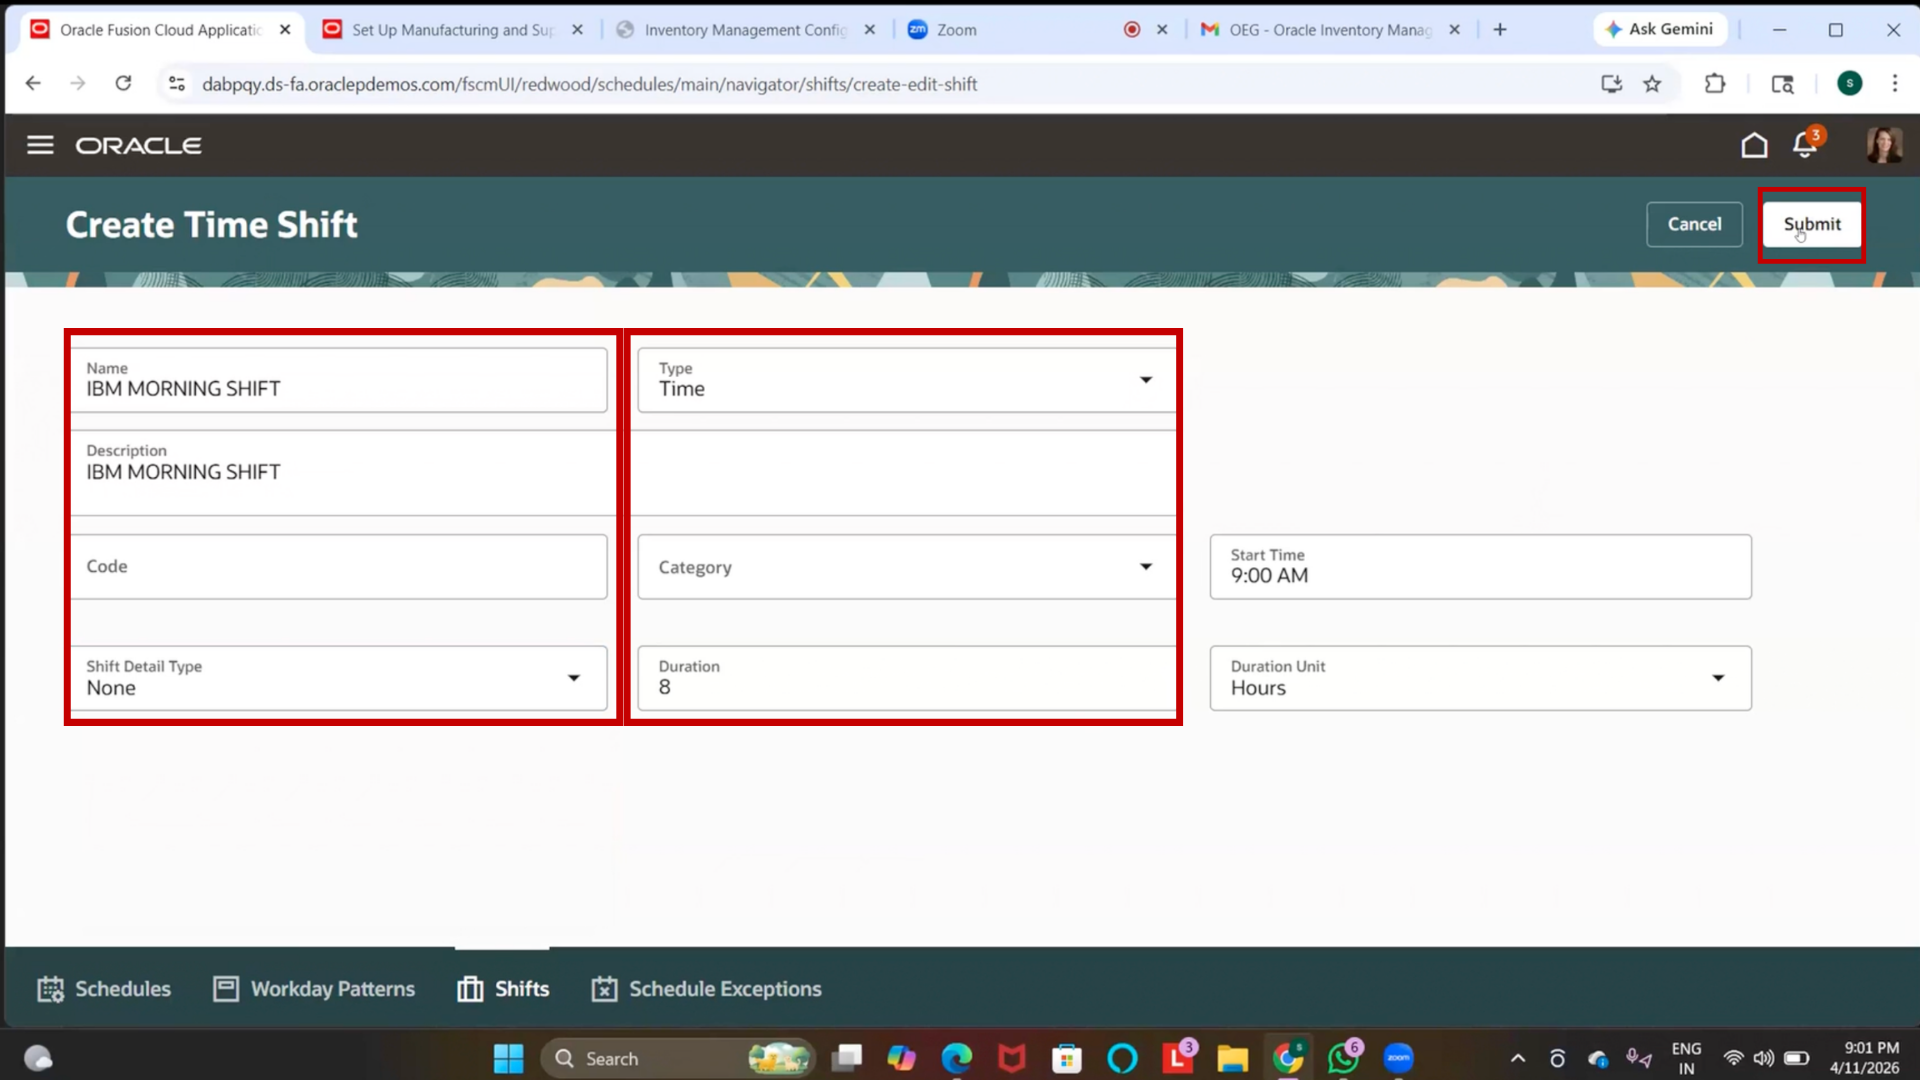This screenshot has height=1080, width=1920.
Task: Open Microsoft Store from taskbar
Action: pos(1067,1058)
